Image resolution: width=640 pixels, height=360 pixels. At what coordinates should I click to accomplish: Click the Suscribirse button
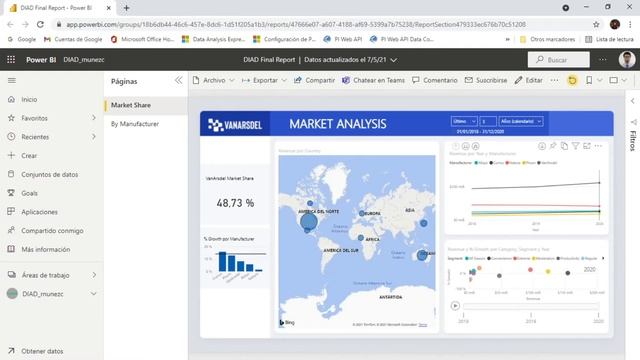click(486, 80)
